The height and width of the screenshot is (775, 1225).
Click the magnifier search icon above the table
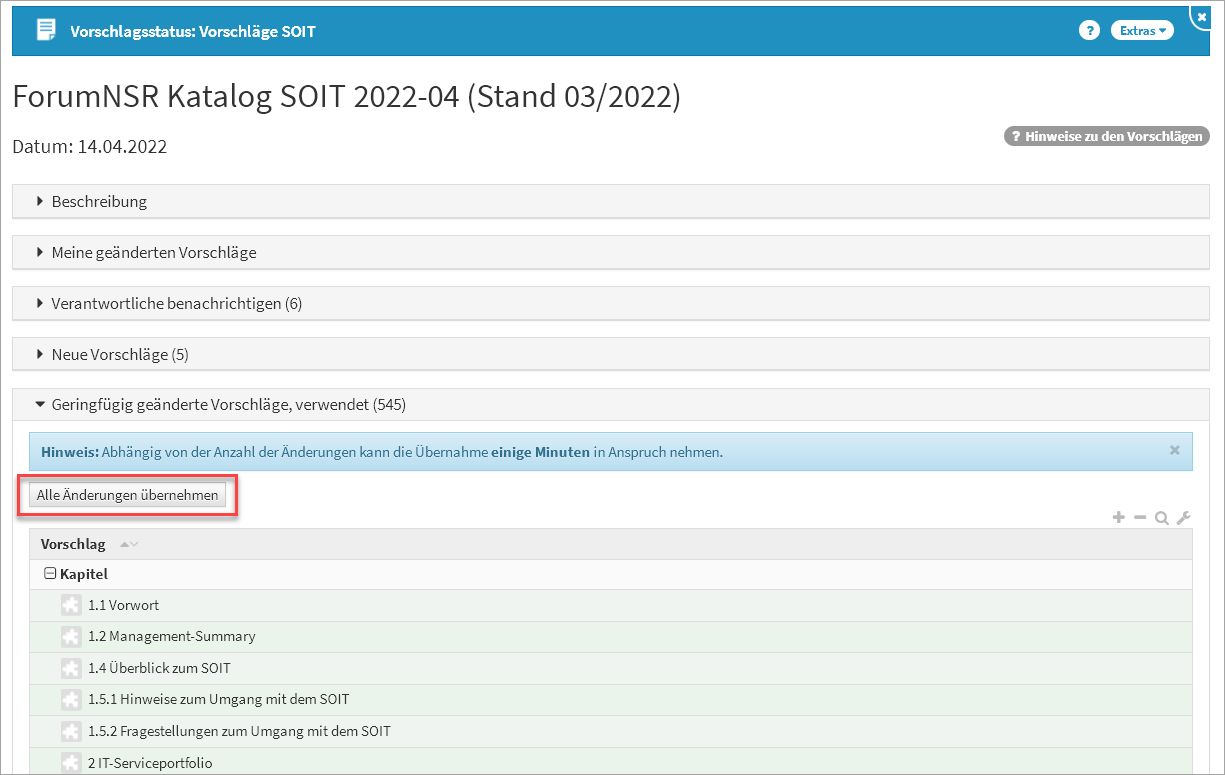pos(1161,518)
